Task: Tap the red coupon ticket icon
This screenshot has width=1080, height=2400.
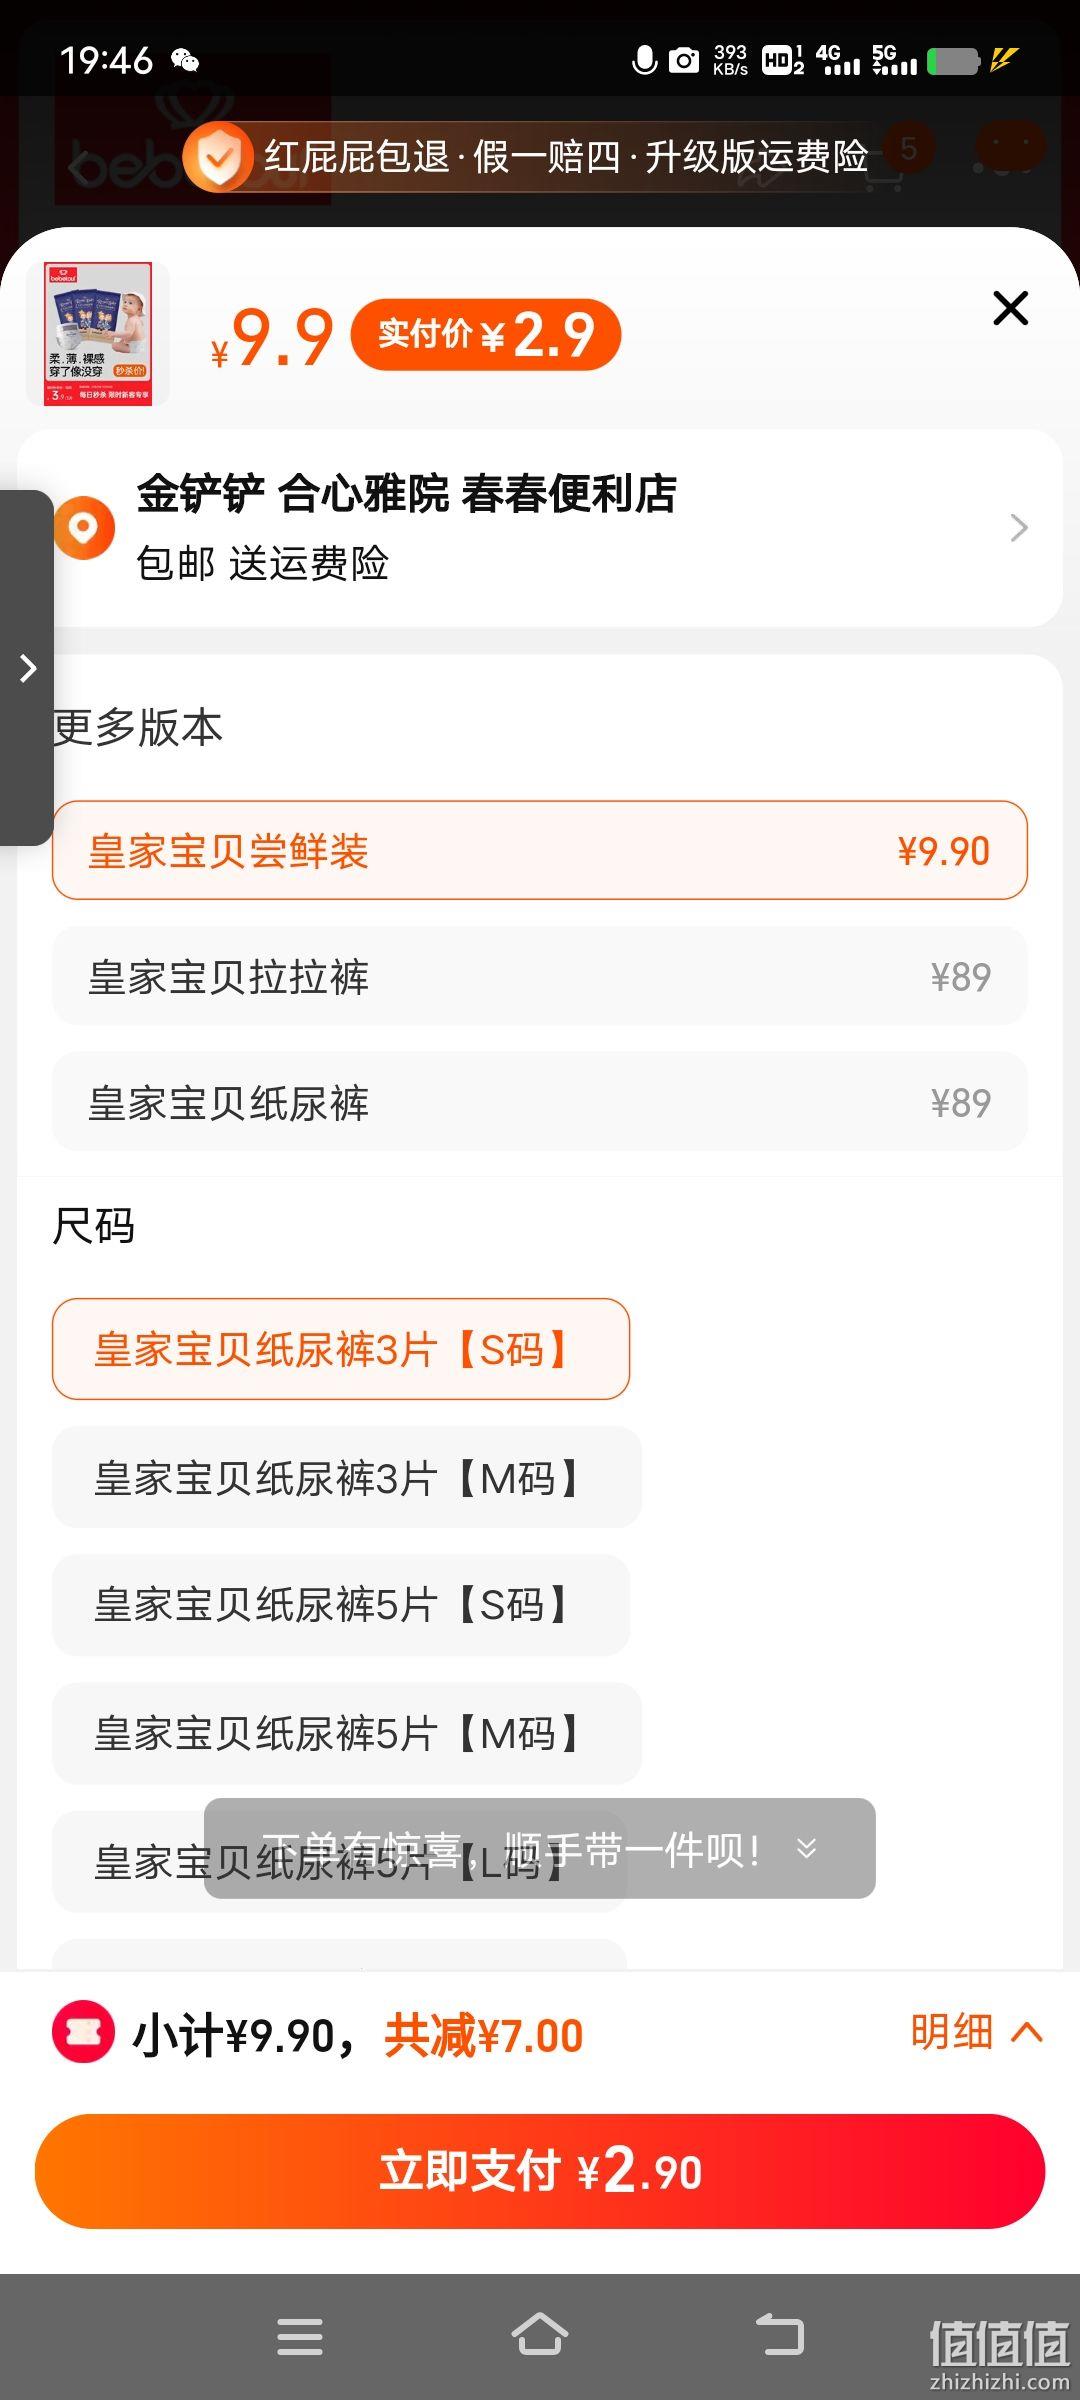Action: tap(83, 2031)
